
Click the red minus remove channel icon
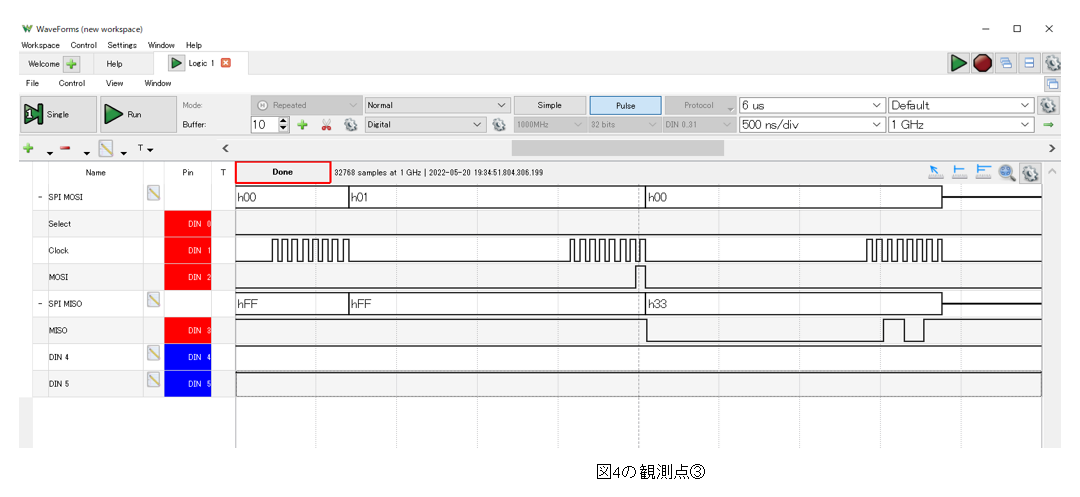click(64, 149)
